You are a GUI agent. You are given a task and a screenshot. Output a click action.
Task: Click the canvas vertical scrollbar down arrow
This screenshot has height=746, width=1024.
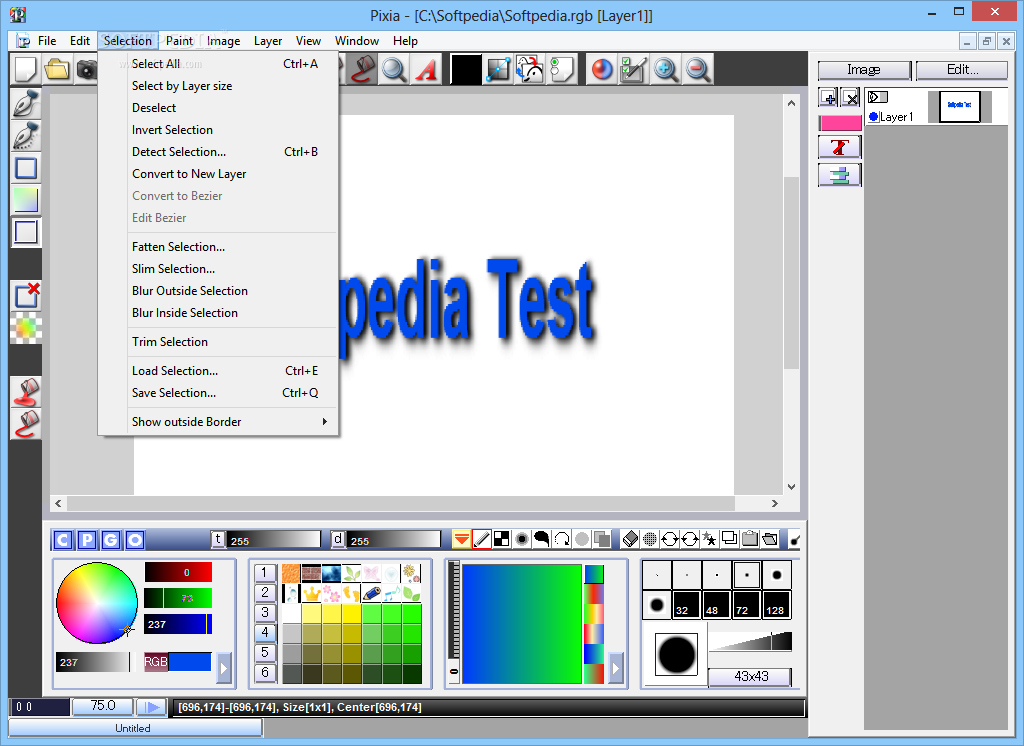click(791, 487)
